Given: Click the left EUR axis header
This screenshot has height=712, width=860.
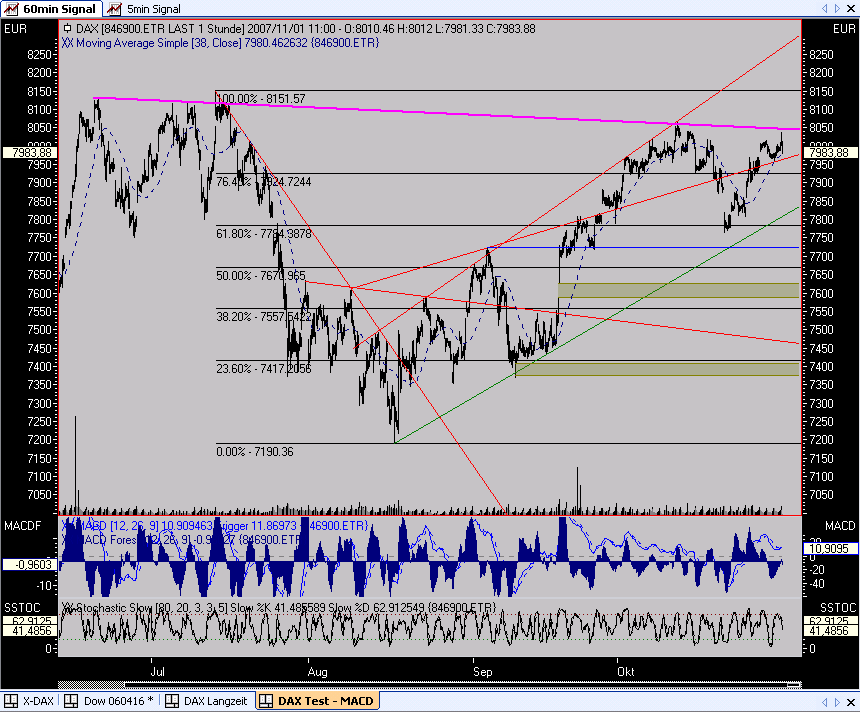Looking at the screenshot, I should (15, 29).
